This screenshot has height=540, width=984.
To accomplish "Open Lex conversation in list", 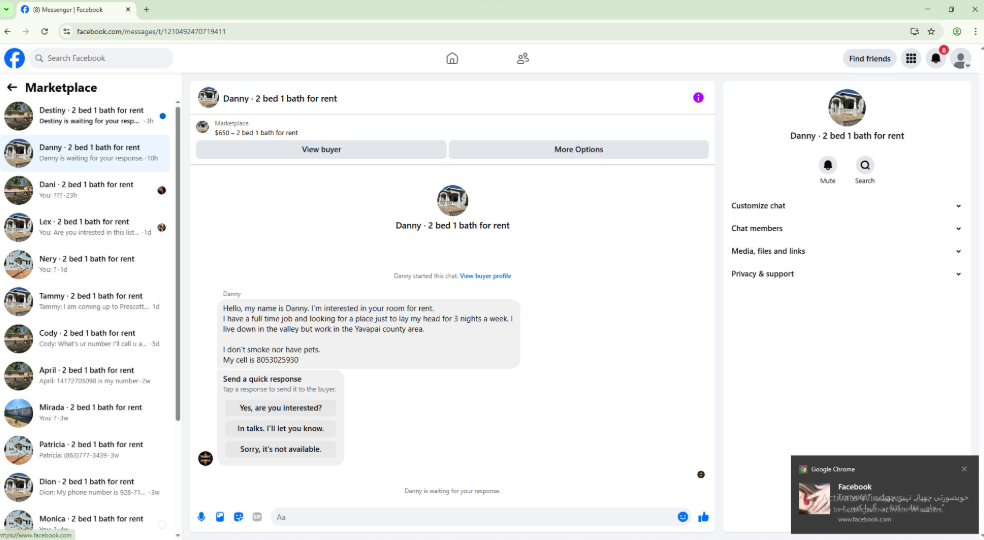I will click(85, 227).
